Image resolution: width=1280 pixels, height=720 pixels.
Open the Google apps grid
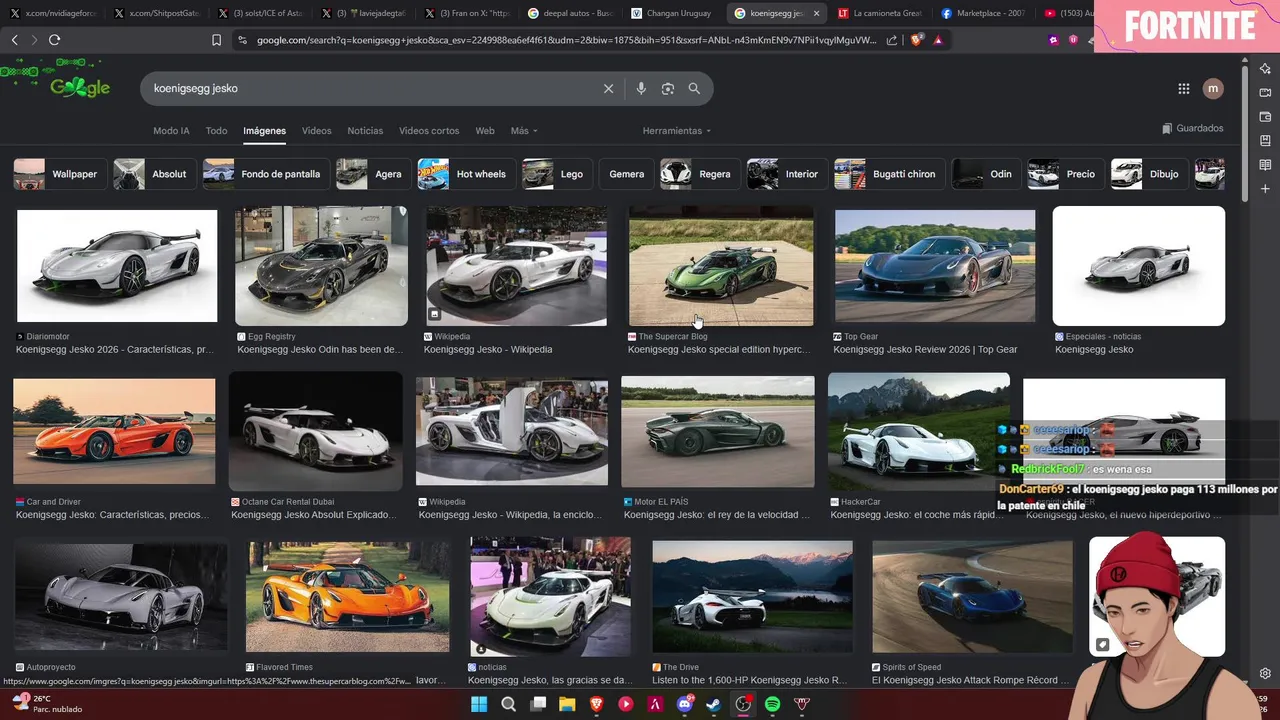[x=1184, y=89]
